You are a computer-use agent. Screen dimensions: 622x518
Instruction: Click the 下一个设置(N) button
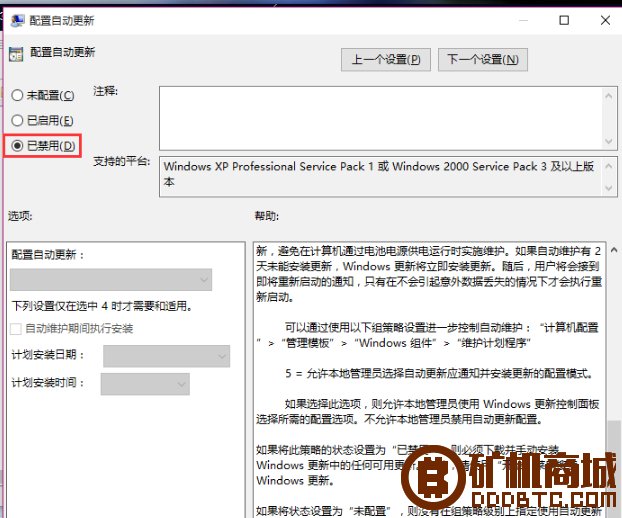pos(483,60)
